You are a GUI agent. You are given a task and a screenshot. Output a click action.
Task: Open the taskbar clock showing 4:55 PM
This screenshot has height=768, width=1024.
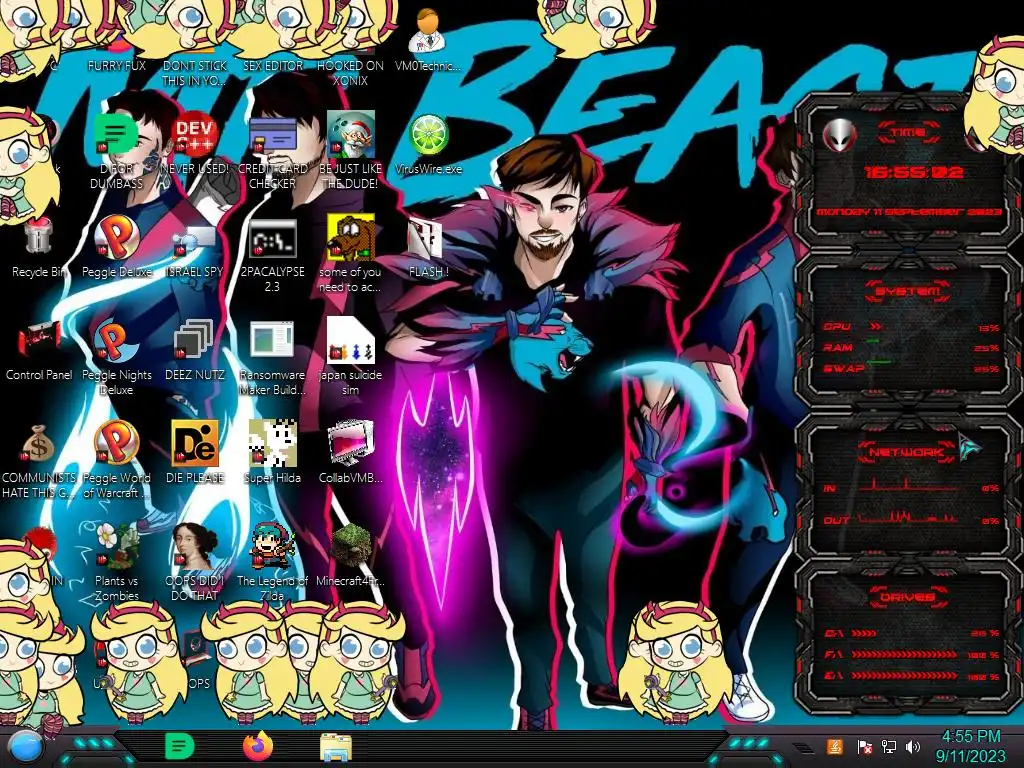pyautogui.click(x=970, y=746)
